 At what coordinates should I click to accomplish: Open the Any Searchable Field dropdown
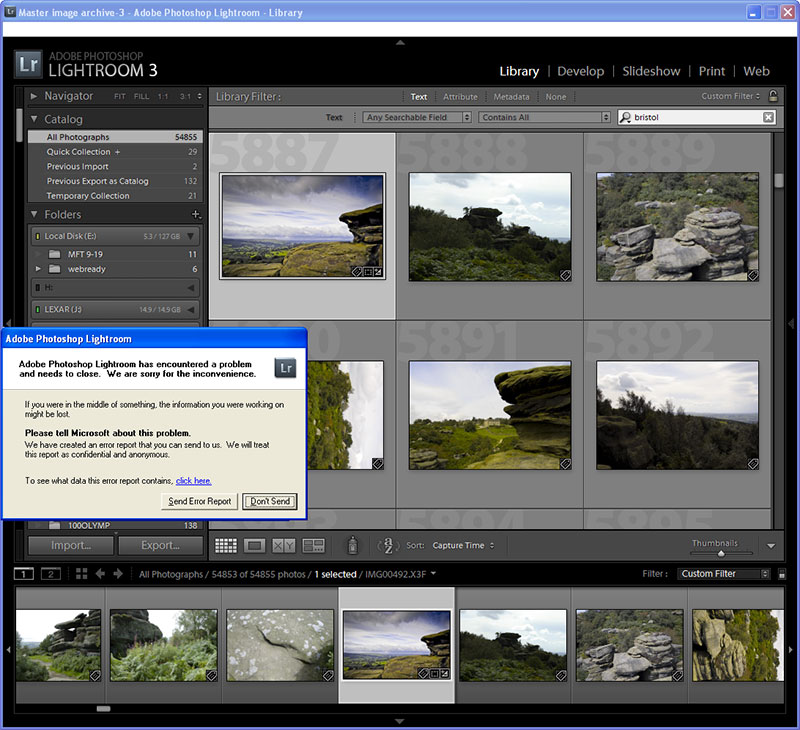pyautogui.click(x=418, y=117)
